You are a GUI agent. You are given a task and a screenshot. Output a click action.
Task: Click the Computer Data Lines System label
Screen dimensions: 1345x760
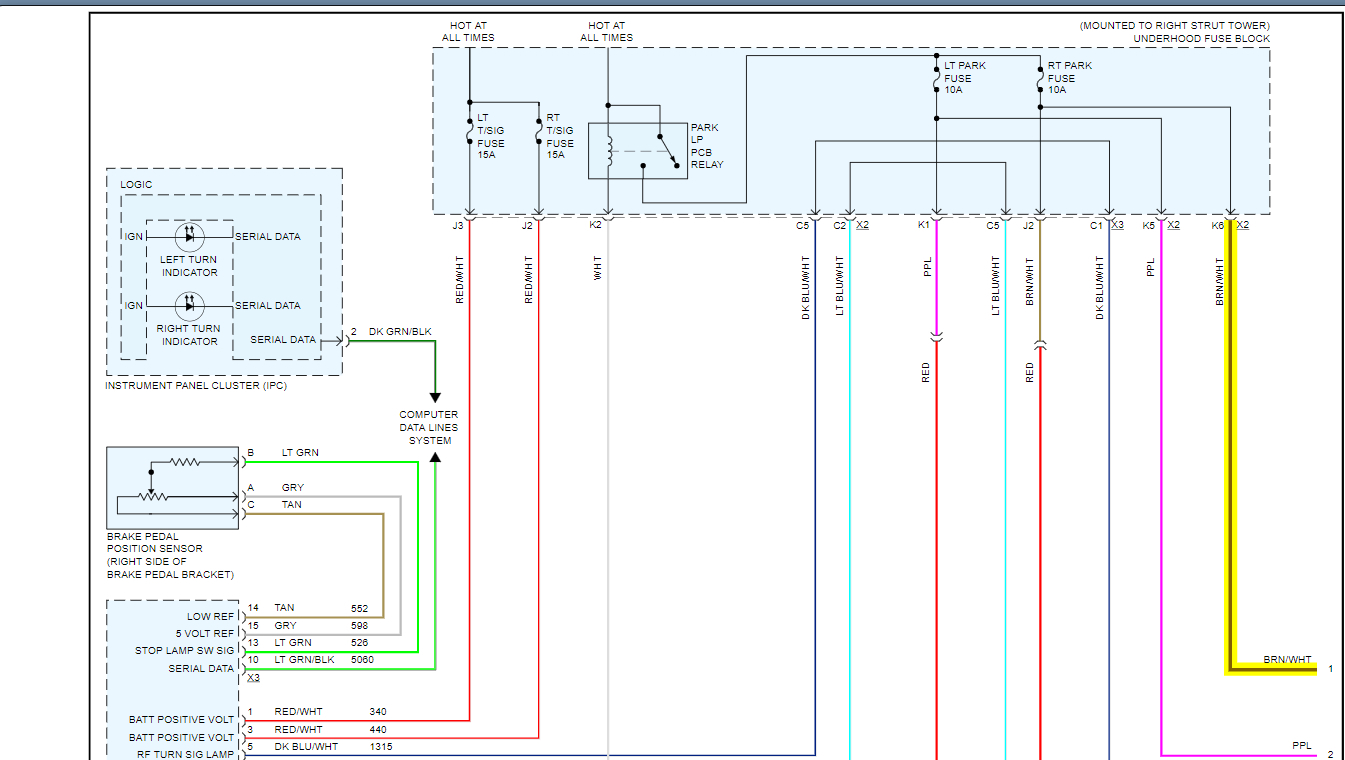[428, 427]
